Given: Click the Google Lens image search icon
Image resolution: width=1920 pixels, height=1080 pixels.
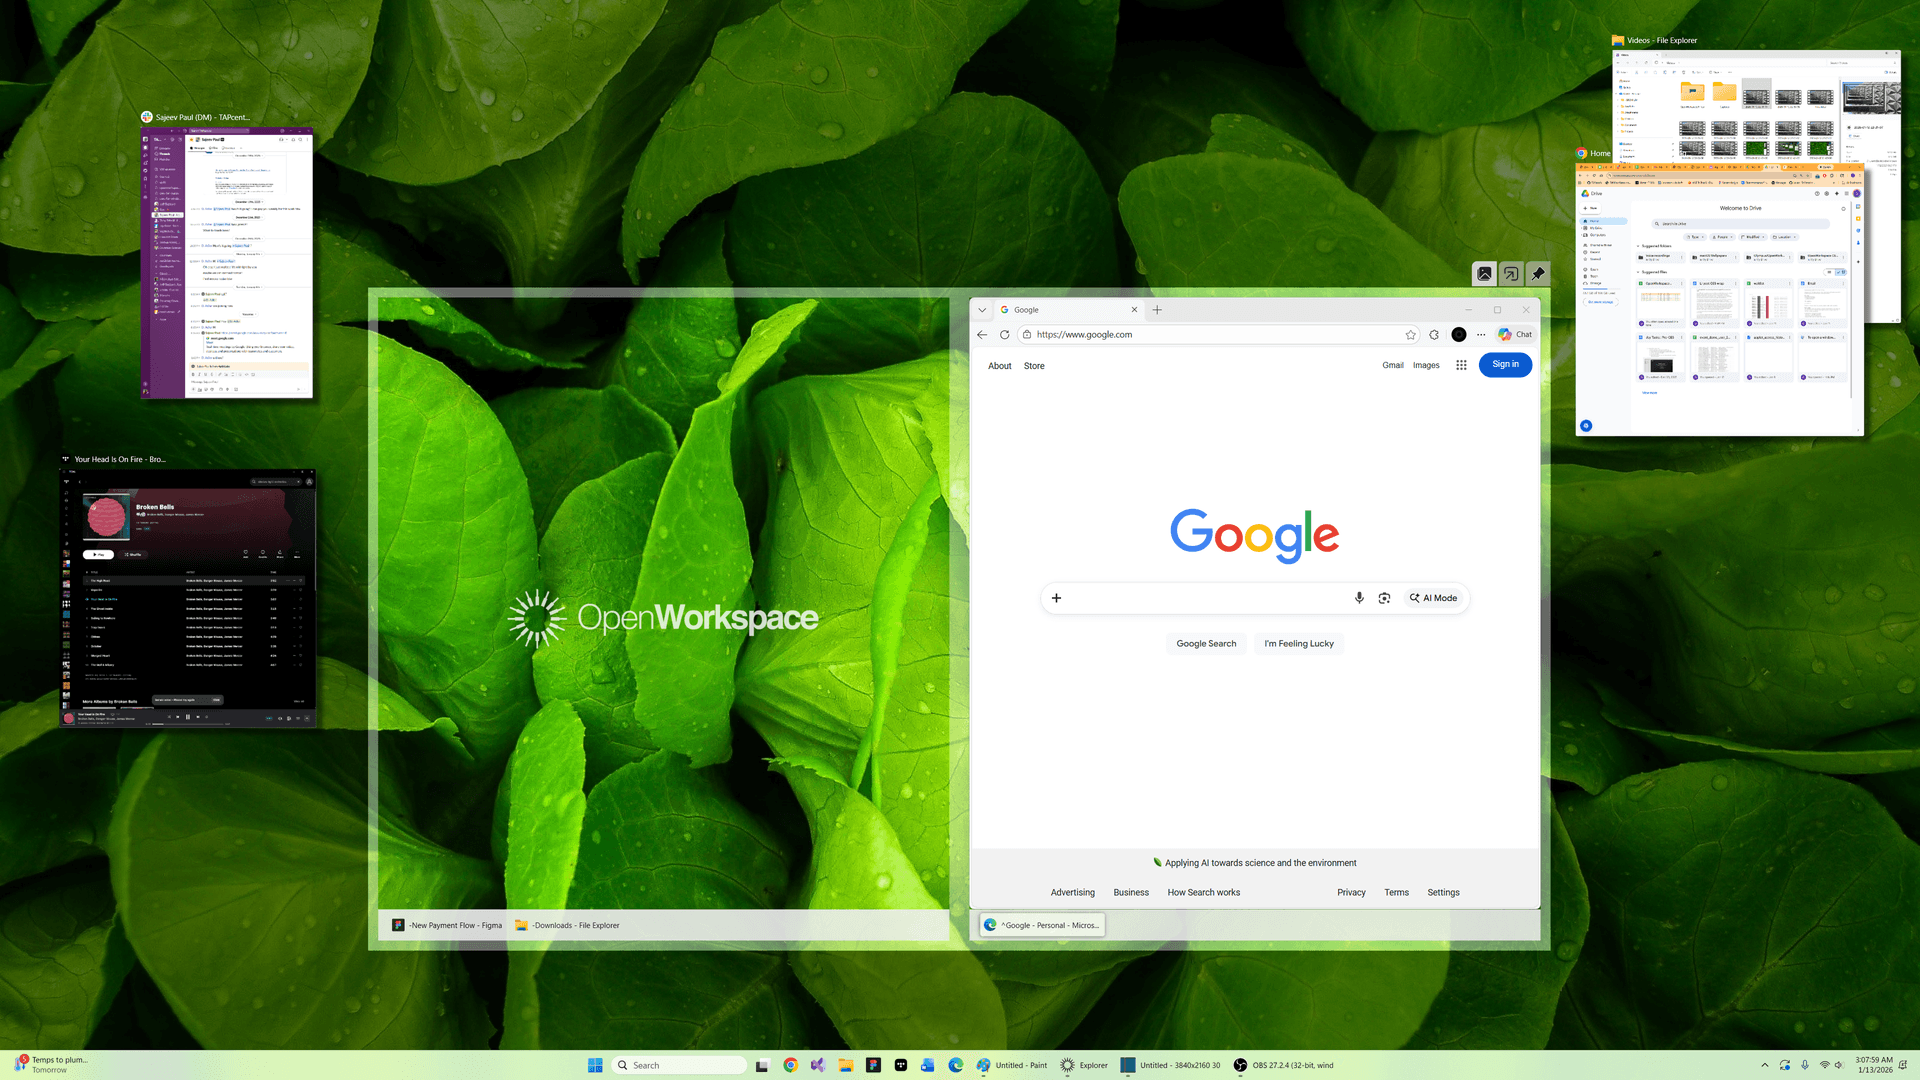Looking at the screenshot, I should [1384, 598].
